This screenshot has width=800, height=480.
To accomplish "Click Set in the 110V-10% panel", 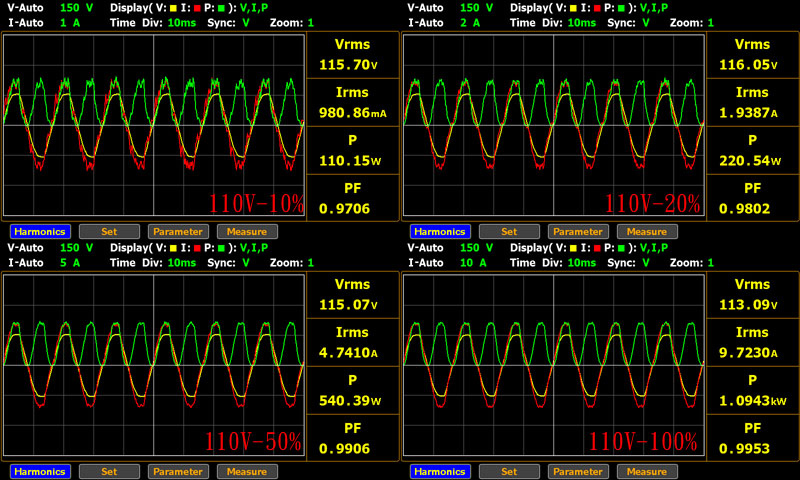I will 109,232.
